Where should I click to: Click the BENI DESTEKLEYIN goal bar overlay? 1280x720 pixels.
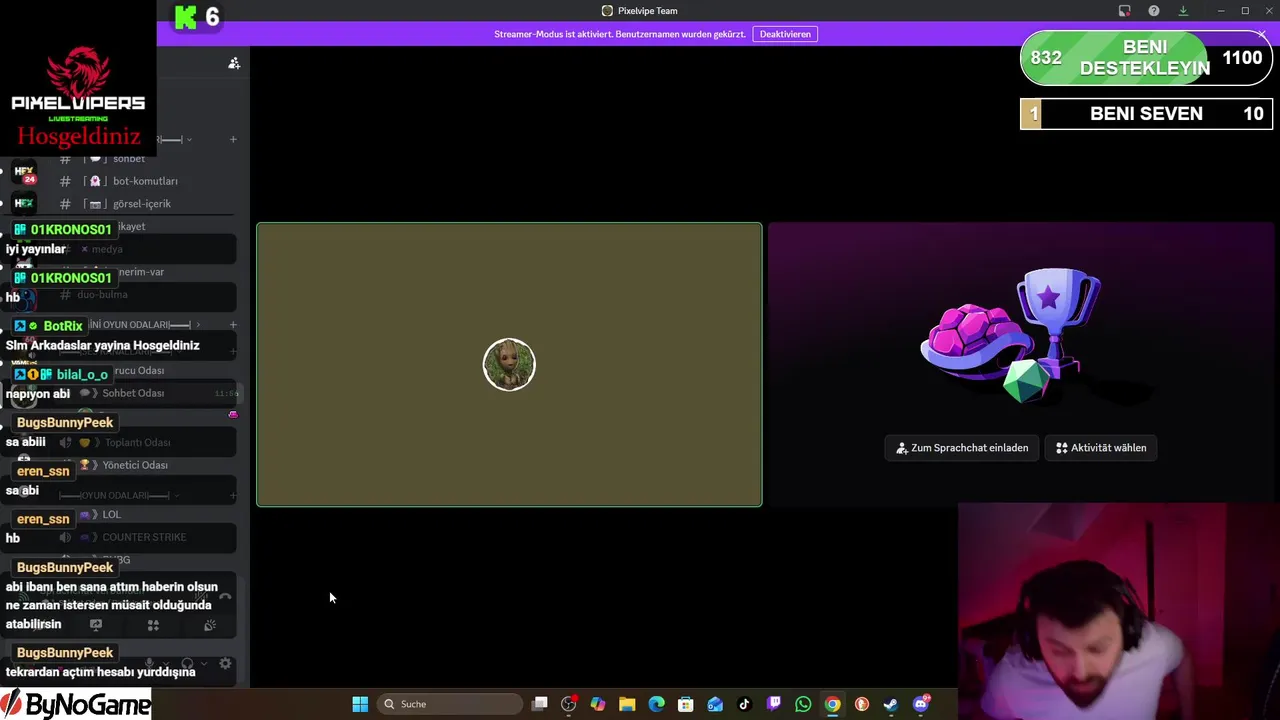[1146, 58]
